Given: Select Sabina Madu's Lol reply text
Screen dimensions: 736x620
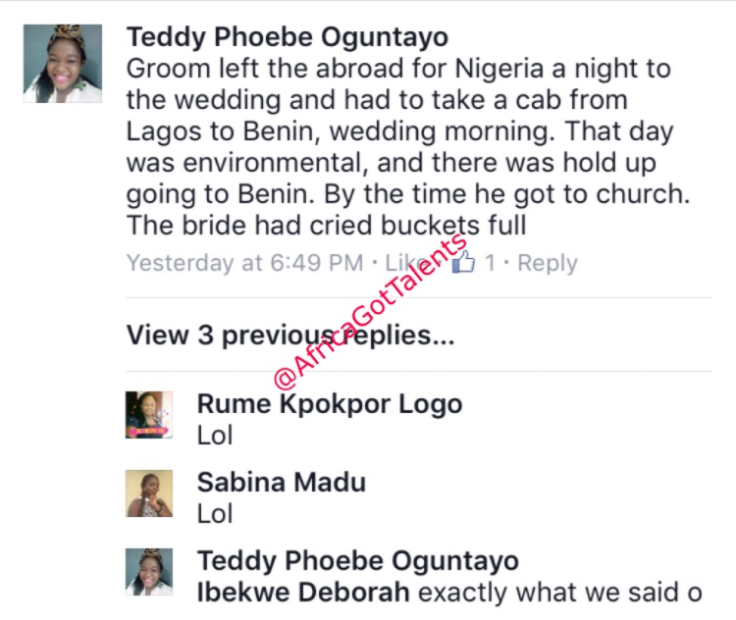Looking at the screenshot, I should tap(214, 514).
